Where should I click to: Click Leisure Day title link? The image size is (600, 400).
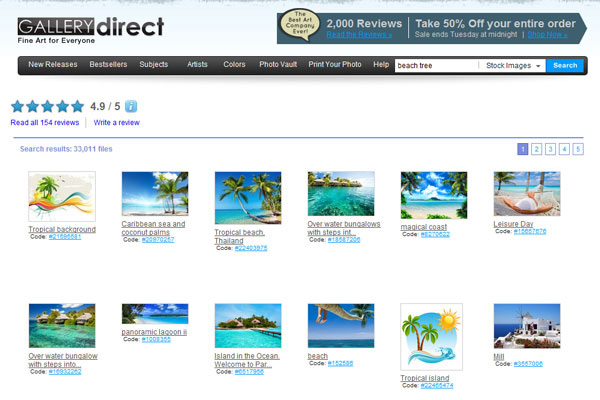tap(513, 224)
